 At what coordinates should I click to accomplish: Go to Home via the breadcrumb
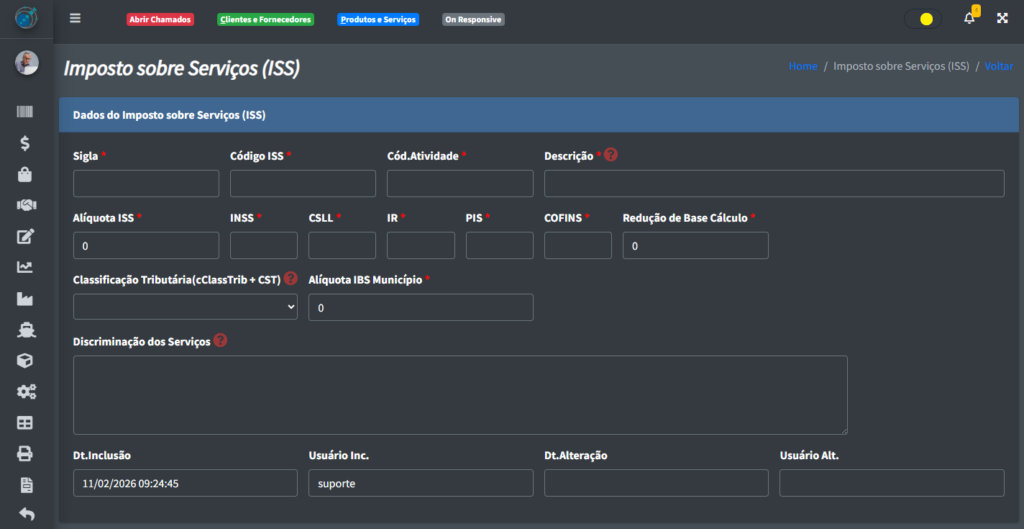click(802, 66)
